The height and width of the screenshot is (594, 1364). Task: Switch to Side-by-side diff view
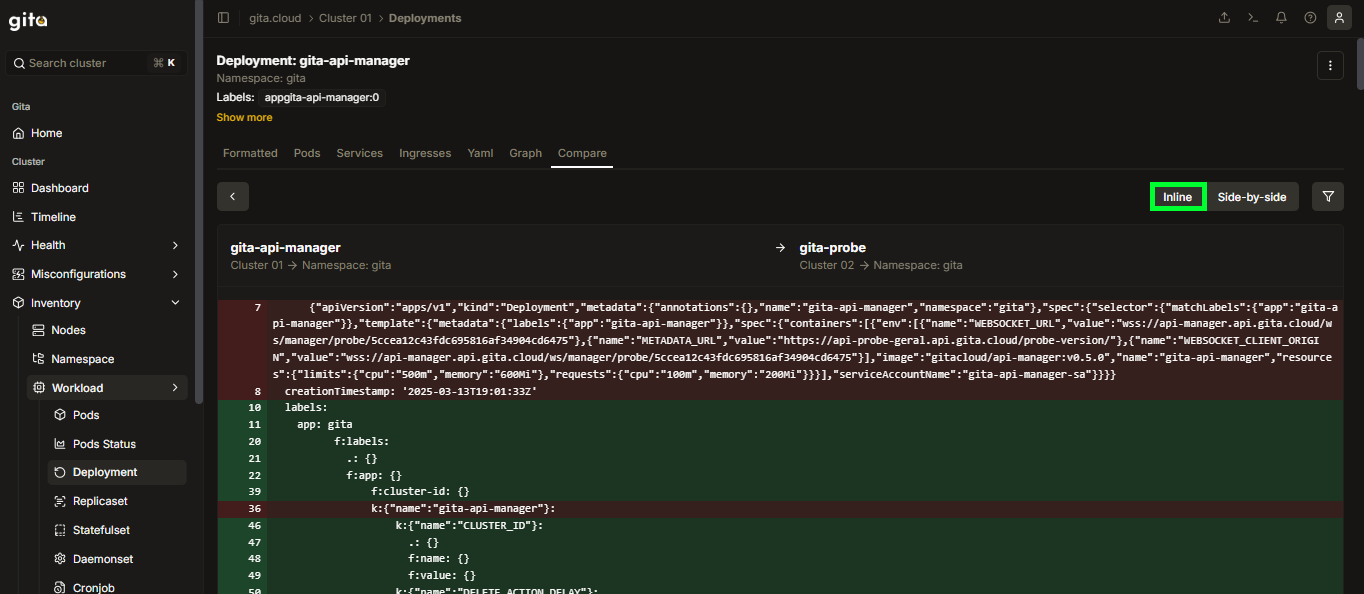click(1252, 197)
